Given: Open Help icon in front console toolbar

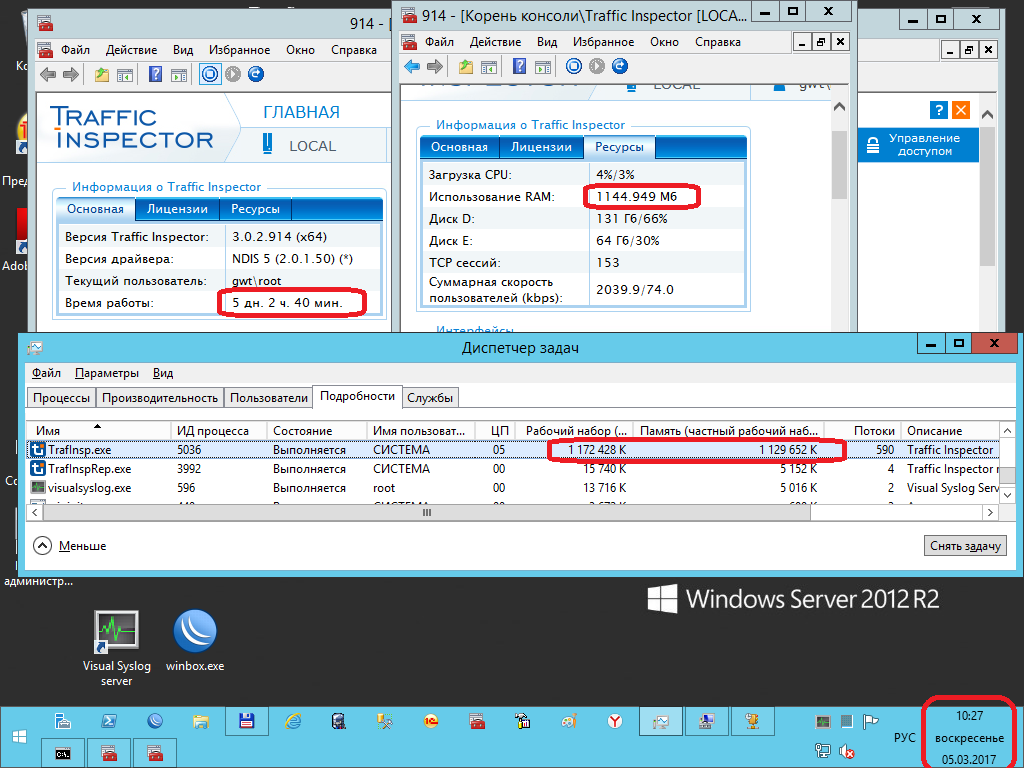Looking at the screenshot, I should point(519,66).
